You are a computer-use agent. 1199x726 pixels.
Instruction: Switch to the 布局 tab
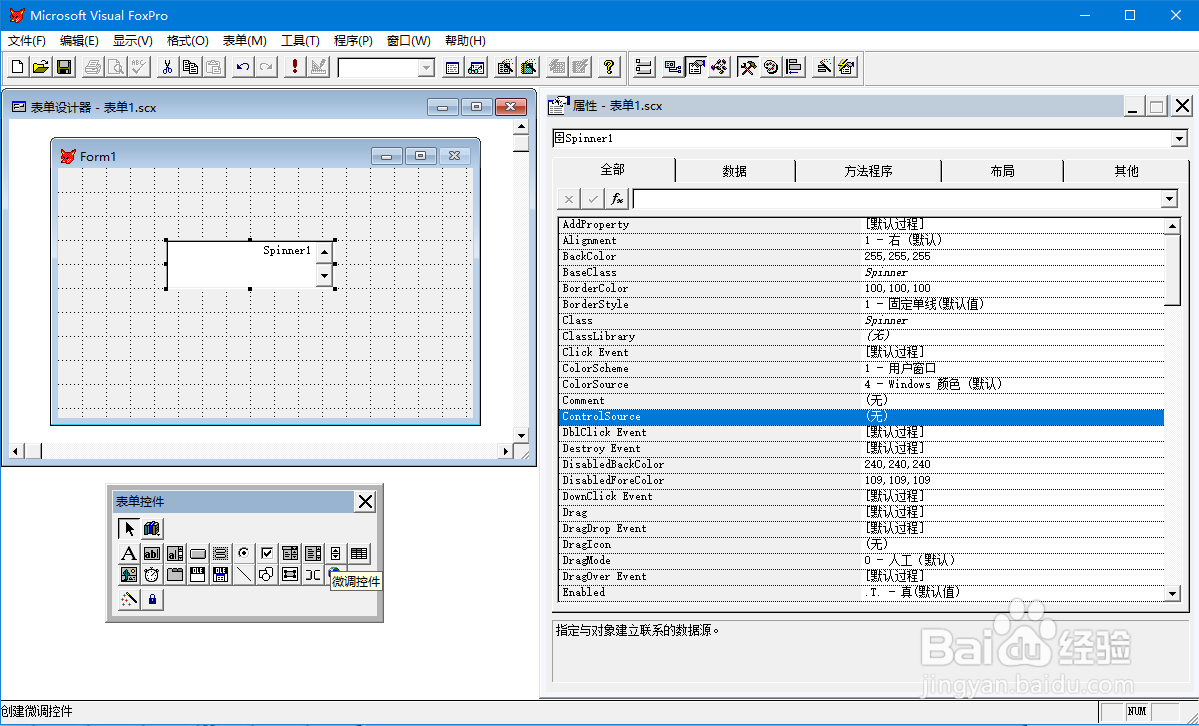coord(1002,171)
